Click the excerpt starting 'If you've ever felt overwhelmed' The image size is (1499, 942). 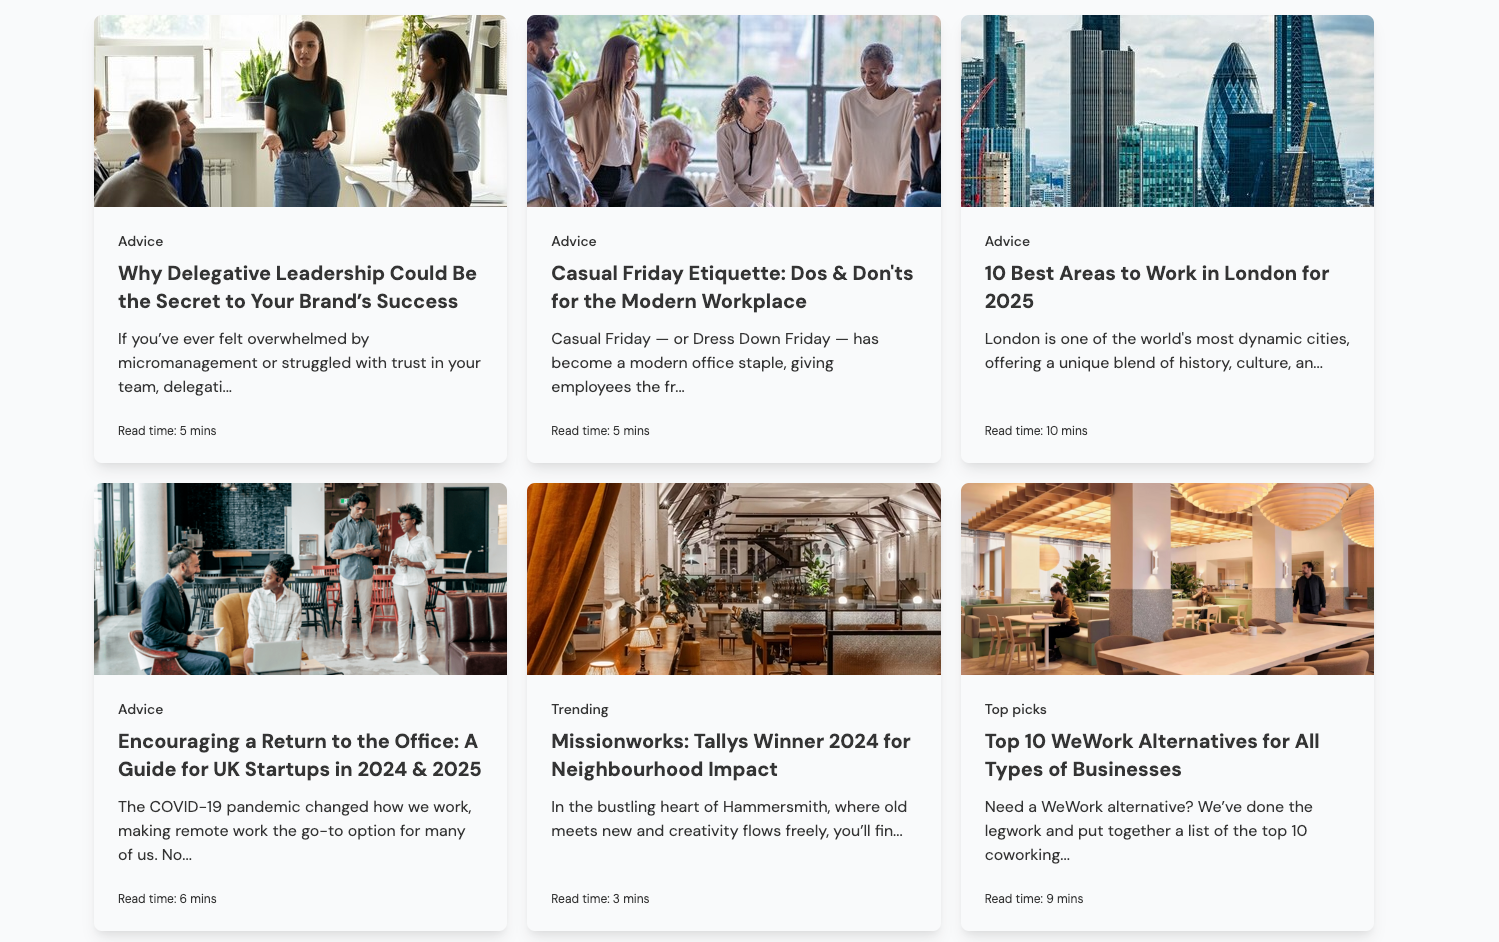(x=299, y=363)
